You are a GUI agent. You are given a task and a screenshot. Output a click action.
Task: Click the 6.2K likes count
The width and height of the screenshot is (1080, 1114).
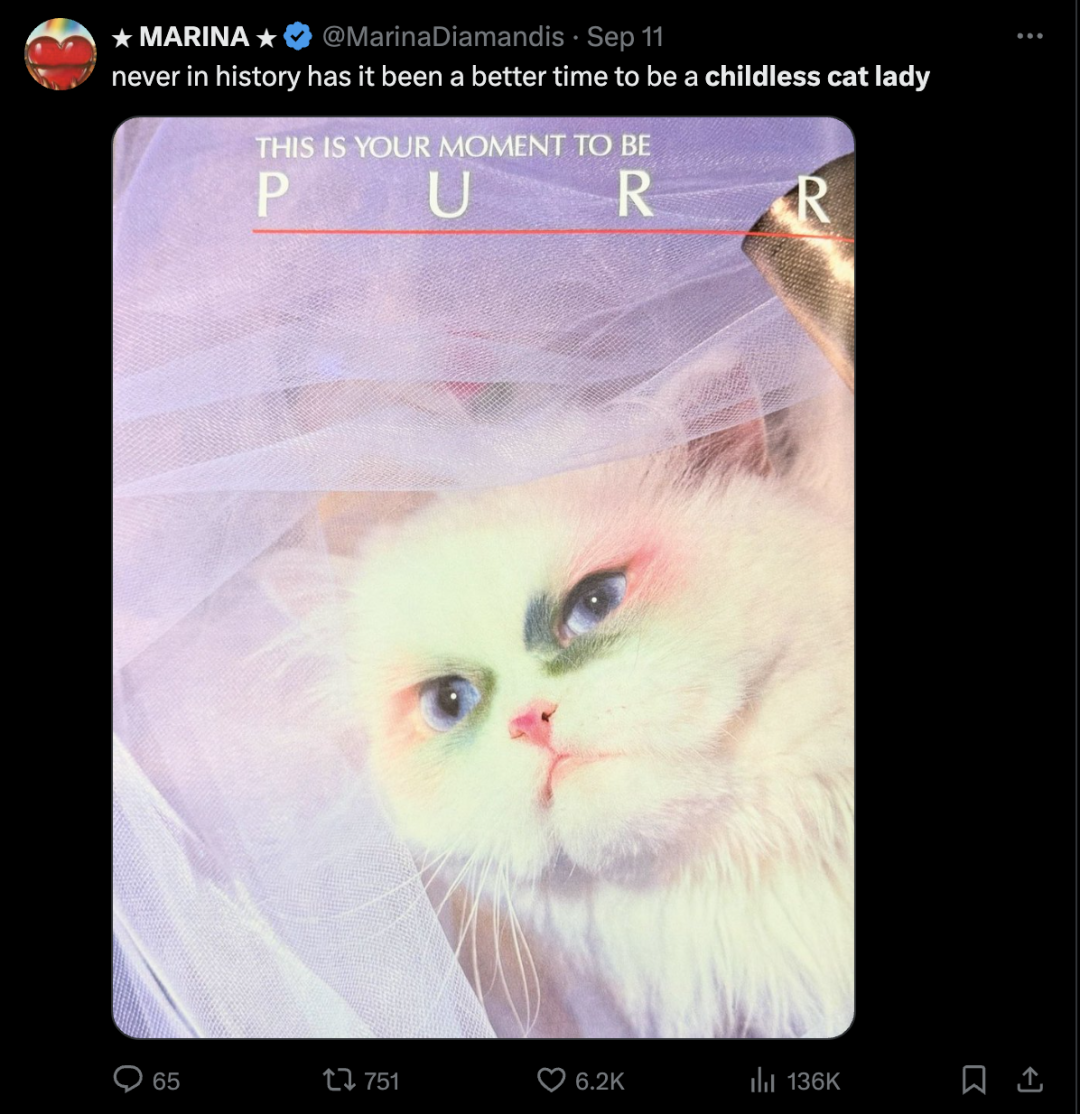click(x=600, y=1081)
